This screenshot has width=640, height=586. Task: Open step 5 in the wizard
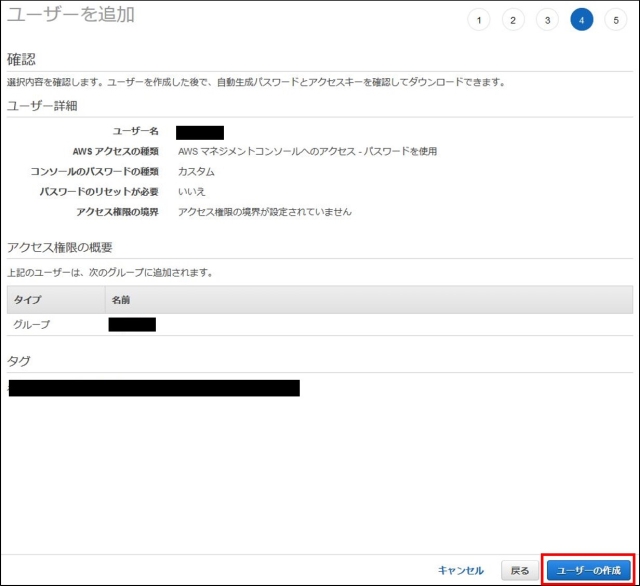coord(615,20)
